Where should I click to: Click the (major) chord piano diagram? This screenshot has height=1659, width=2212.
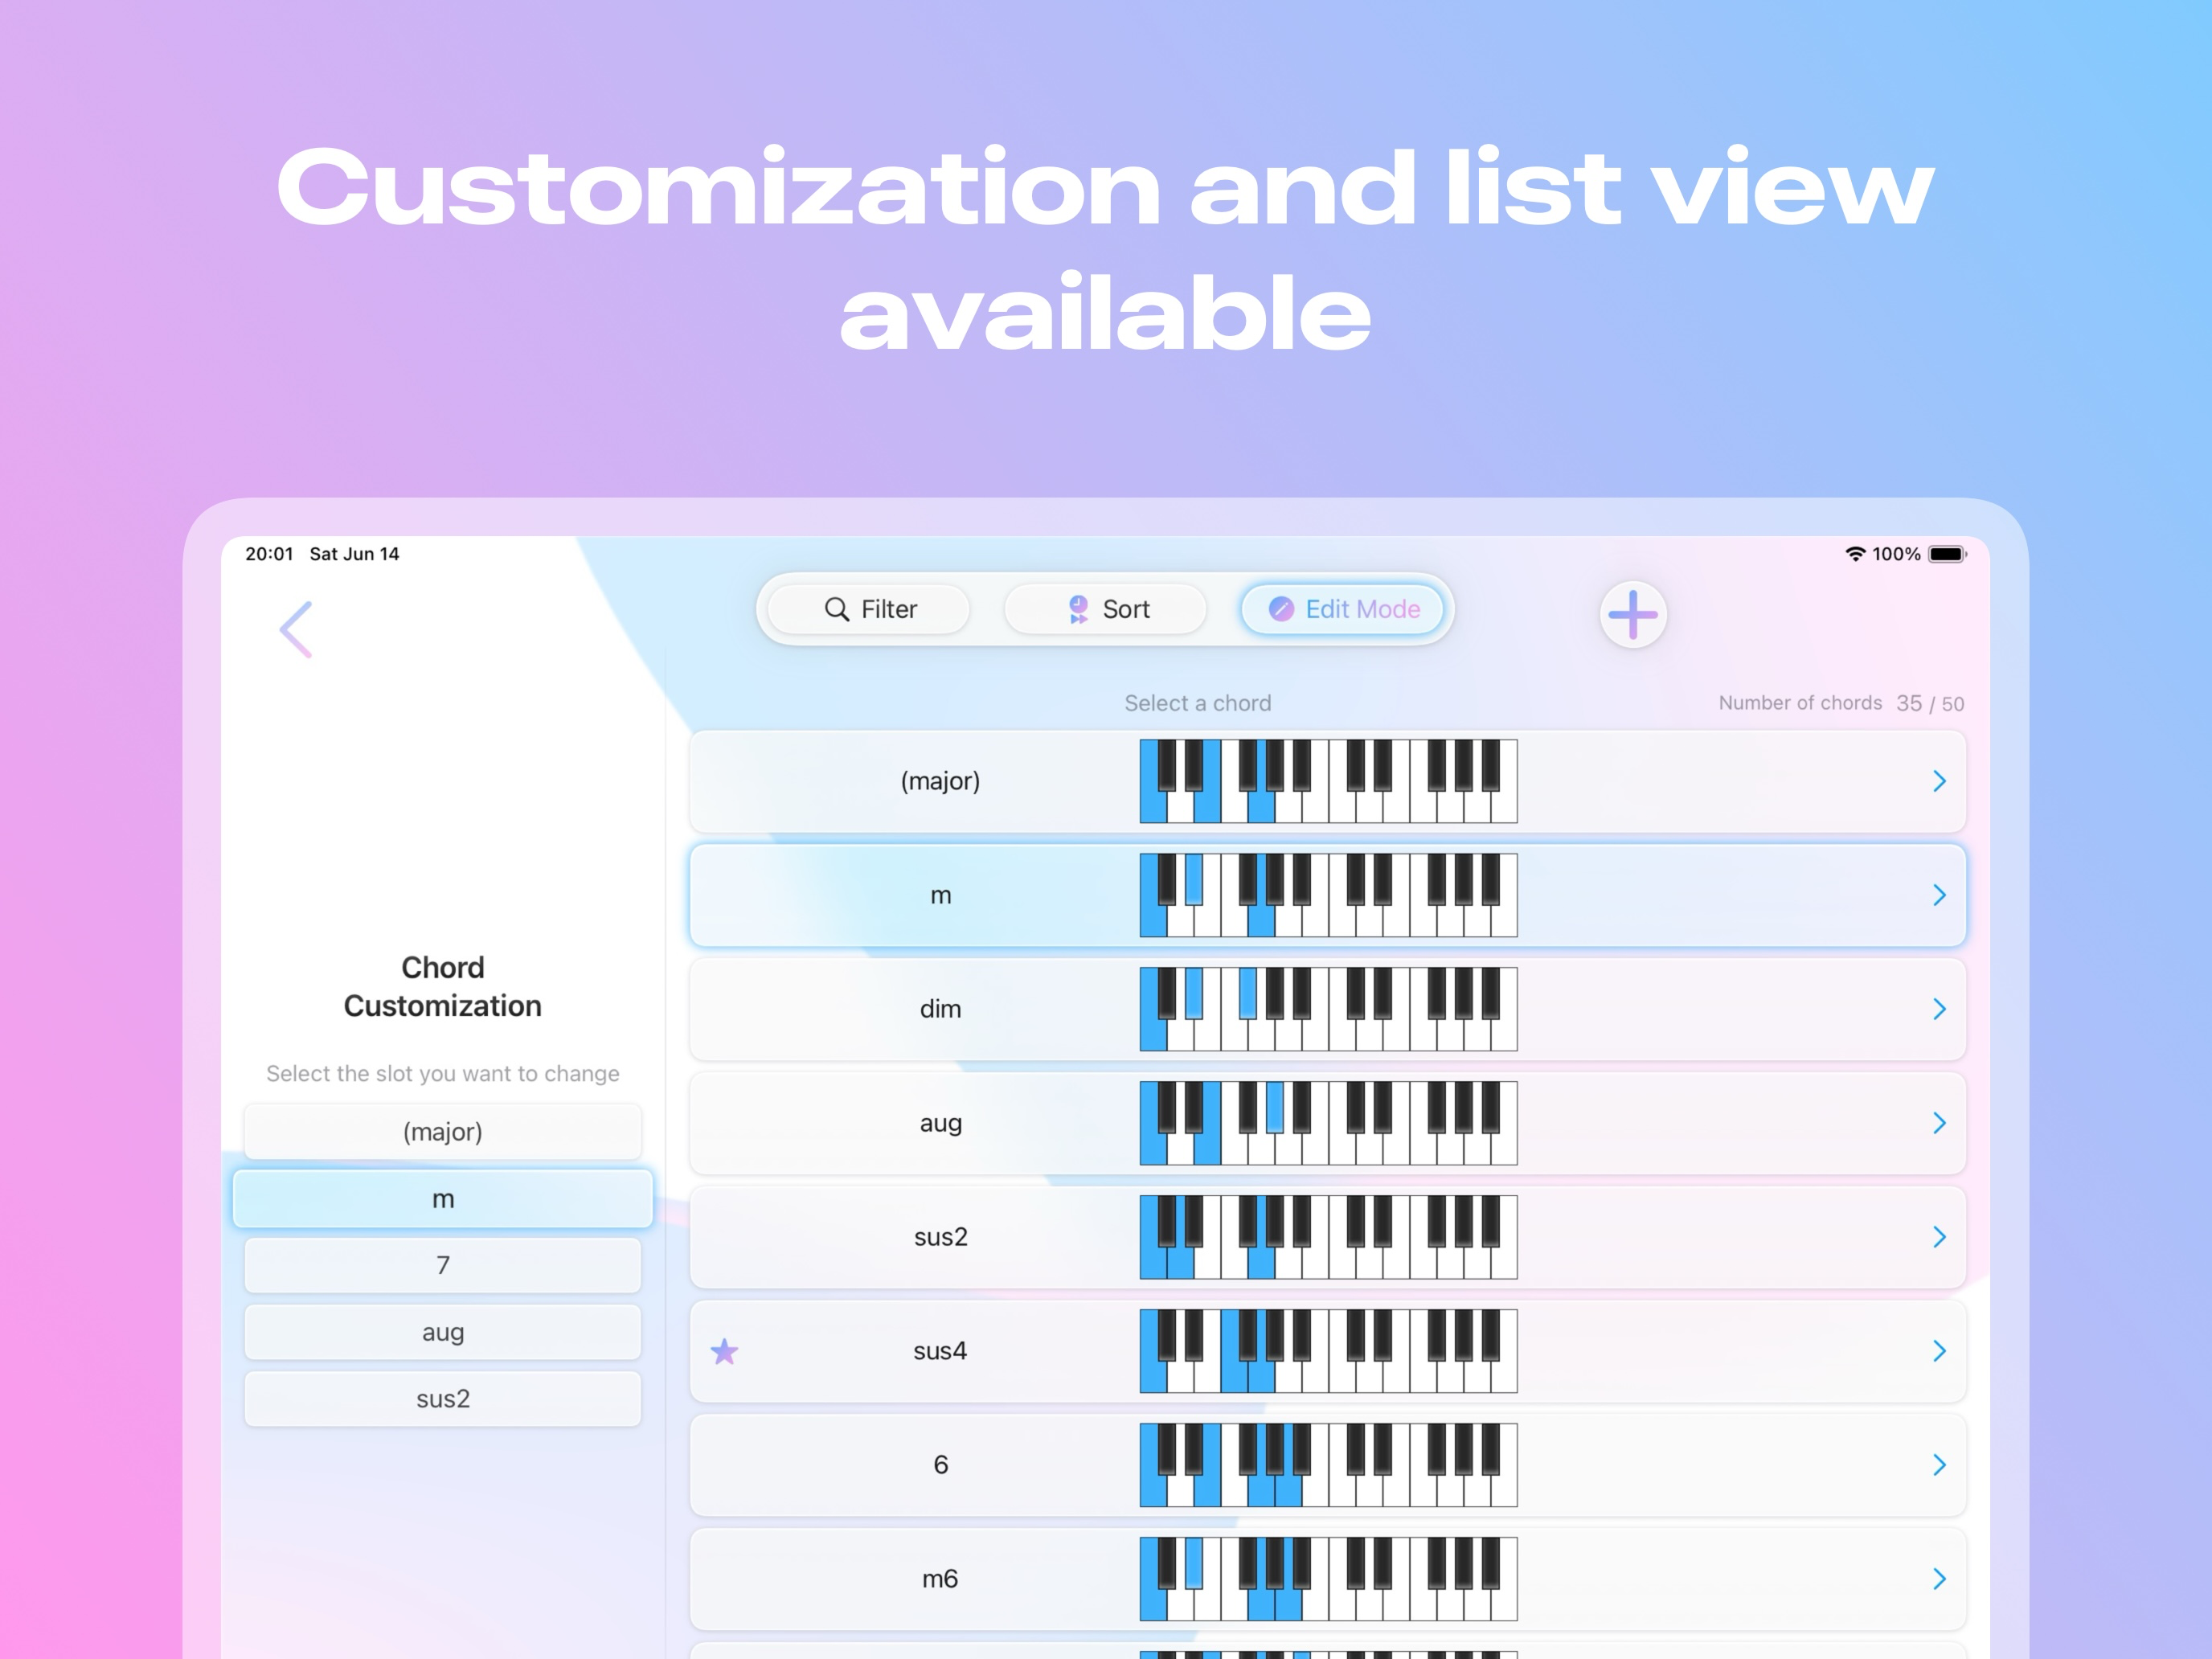(x=1329, y=781)
